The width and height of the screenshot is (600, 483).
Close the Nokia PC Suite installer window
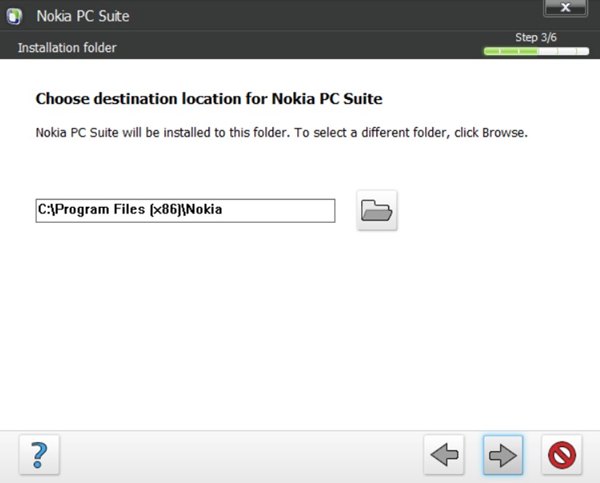(x=566, y=8)
